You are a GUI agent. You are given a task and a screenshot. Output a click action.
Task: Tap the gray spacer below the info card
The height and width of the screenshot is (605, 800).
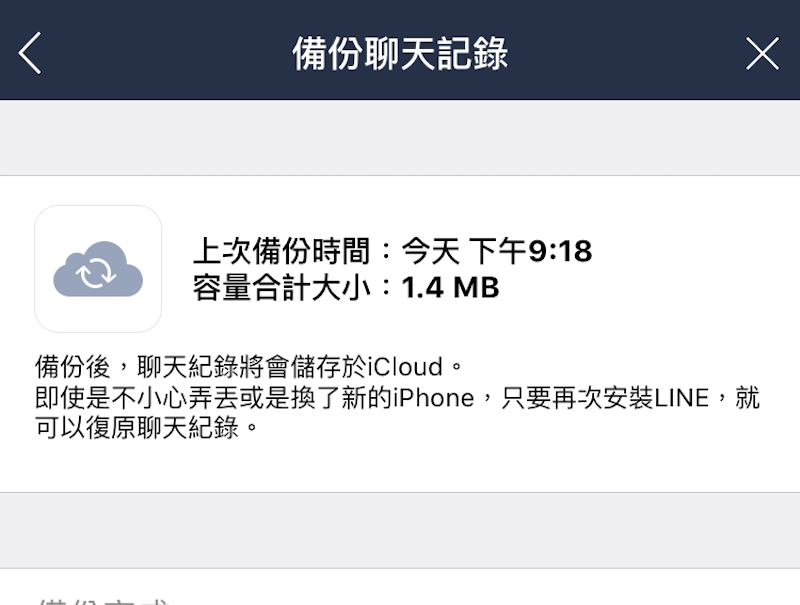[x=400, y=530]
